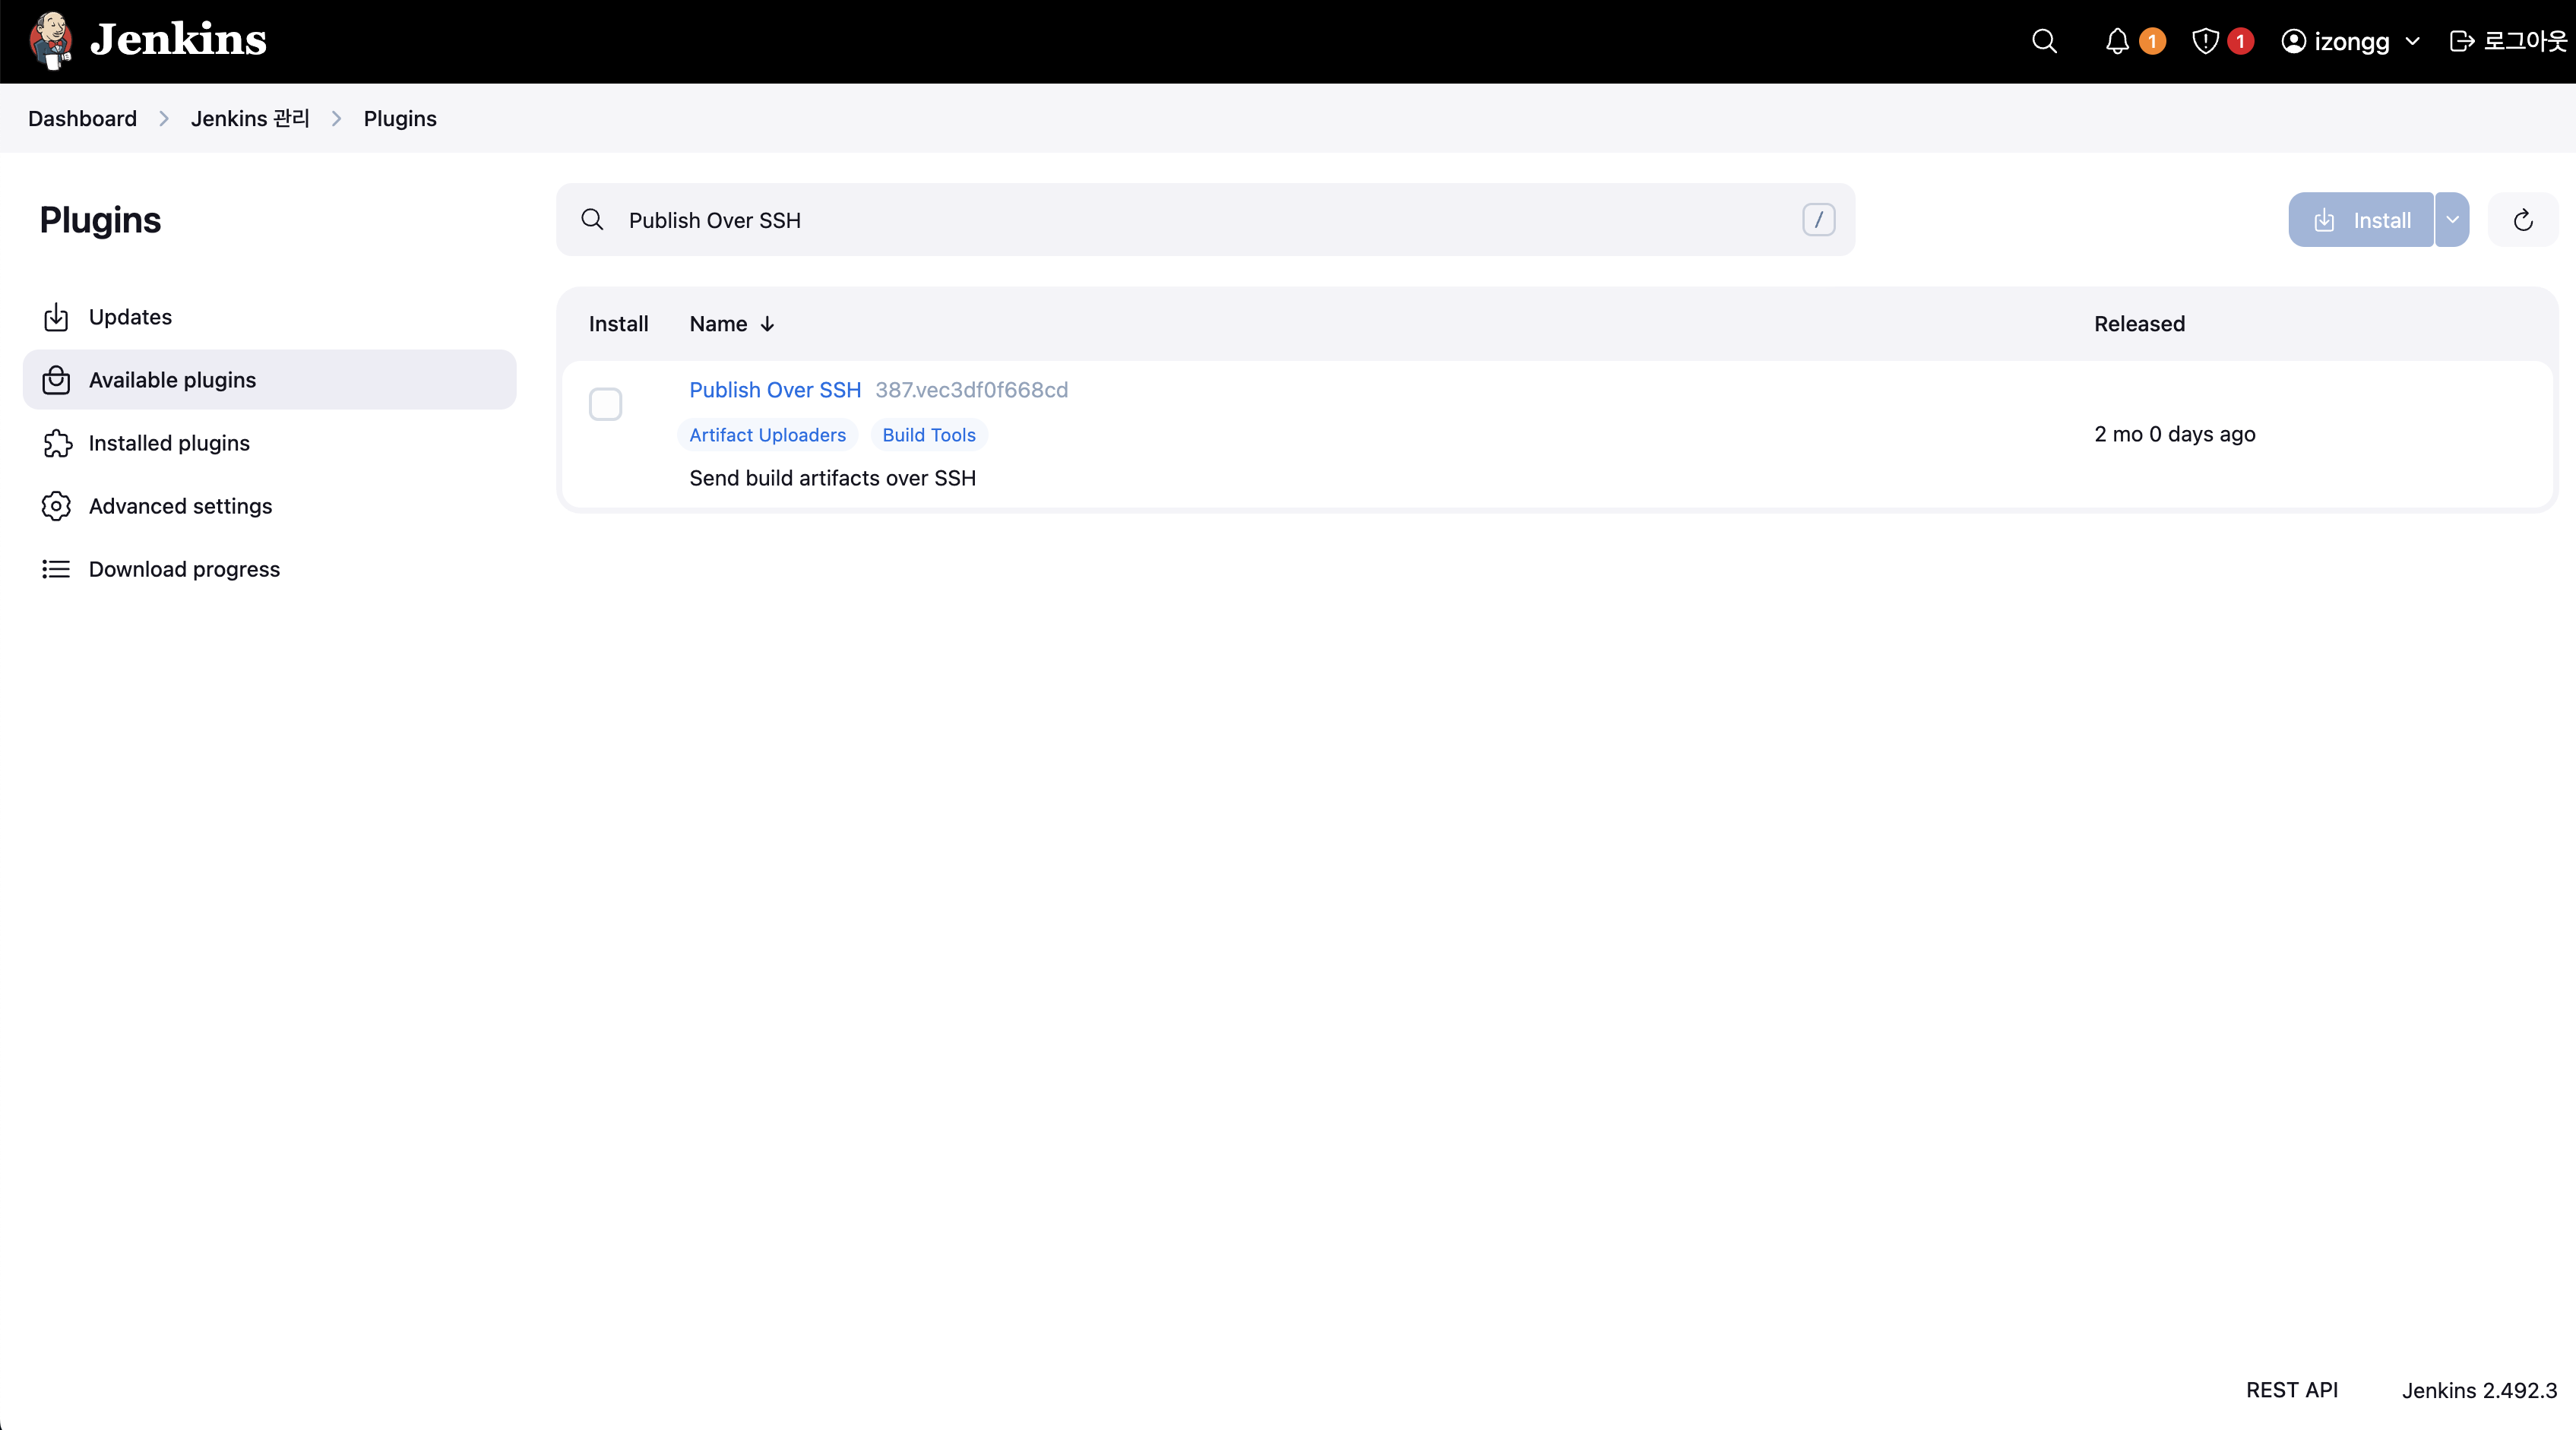
Task: Open the header search magnifier icon
Action: tap(2044, 41)
